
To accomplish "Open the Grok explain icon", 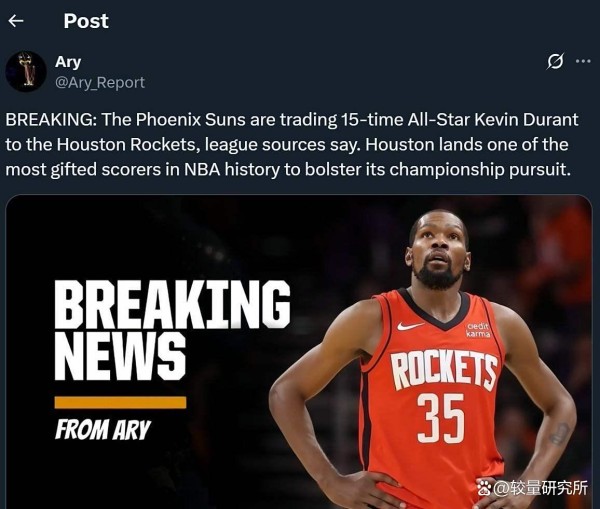I will (555, 62).
